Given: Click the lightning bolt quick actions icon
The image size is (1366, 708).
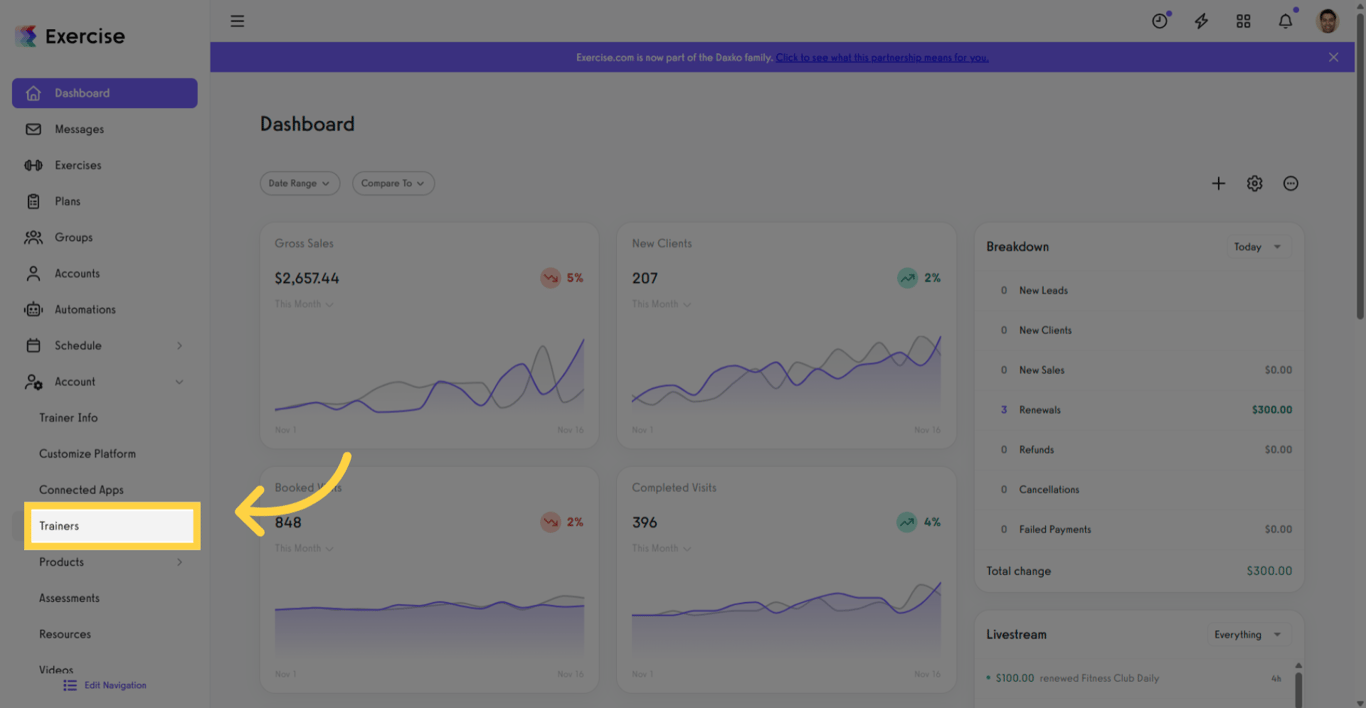Looking at the screenshot, I should pos(1201,20).
